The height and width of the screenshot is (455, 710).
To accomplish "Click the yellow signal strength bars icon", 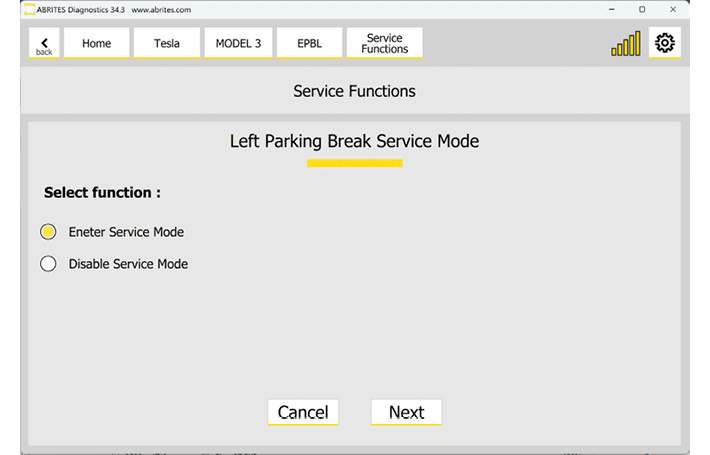I will tap(626, 44).
